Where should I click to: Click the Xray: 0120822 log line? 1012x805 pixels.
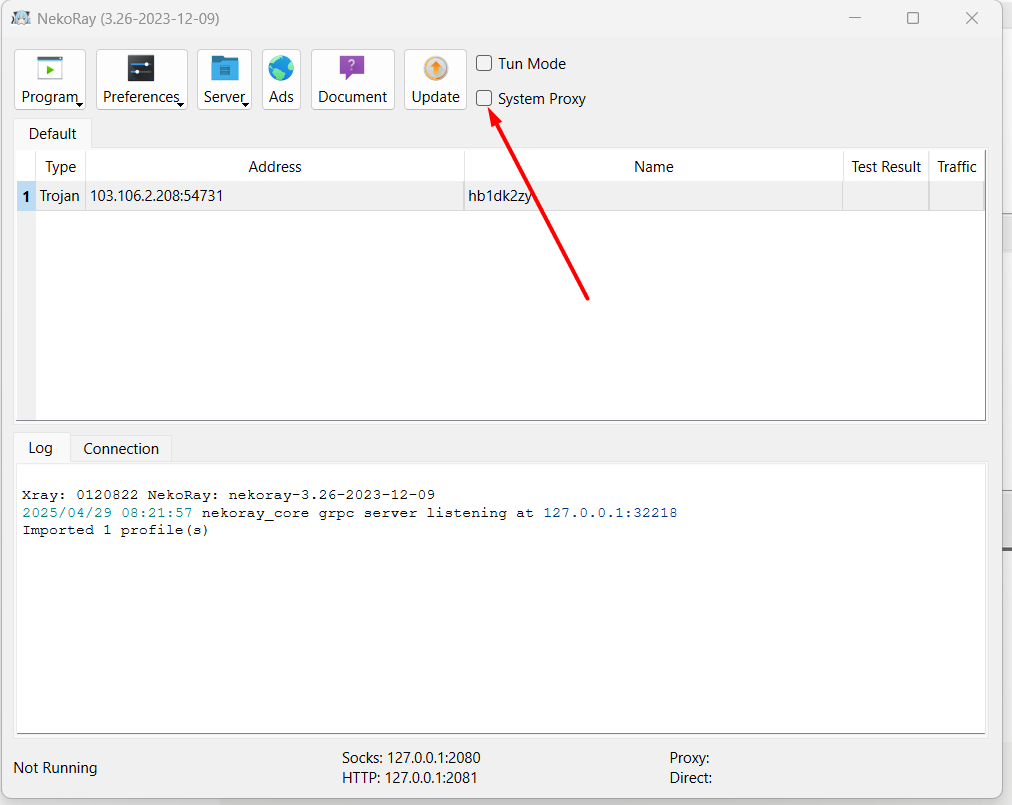pyautogui.click(x=228, y=495)
